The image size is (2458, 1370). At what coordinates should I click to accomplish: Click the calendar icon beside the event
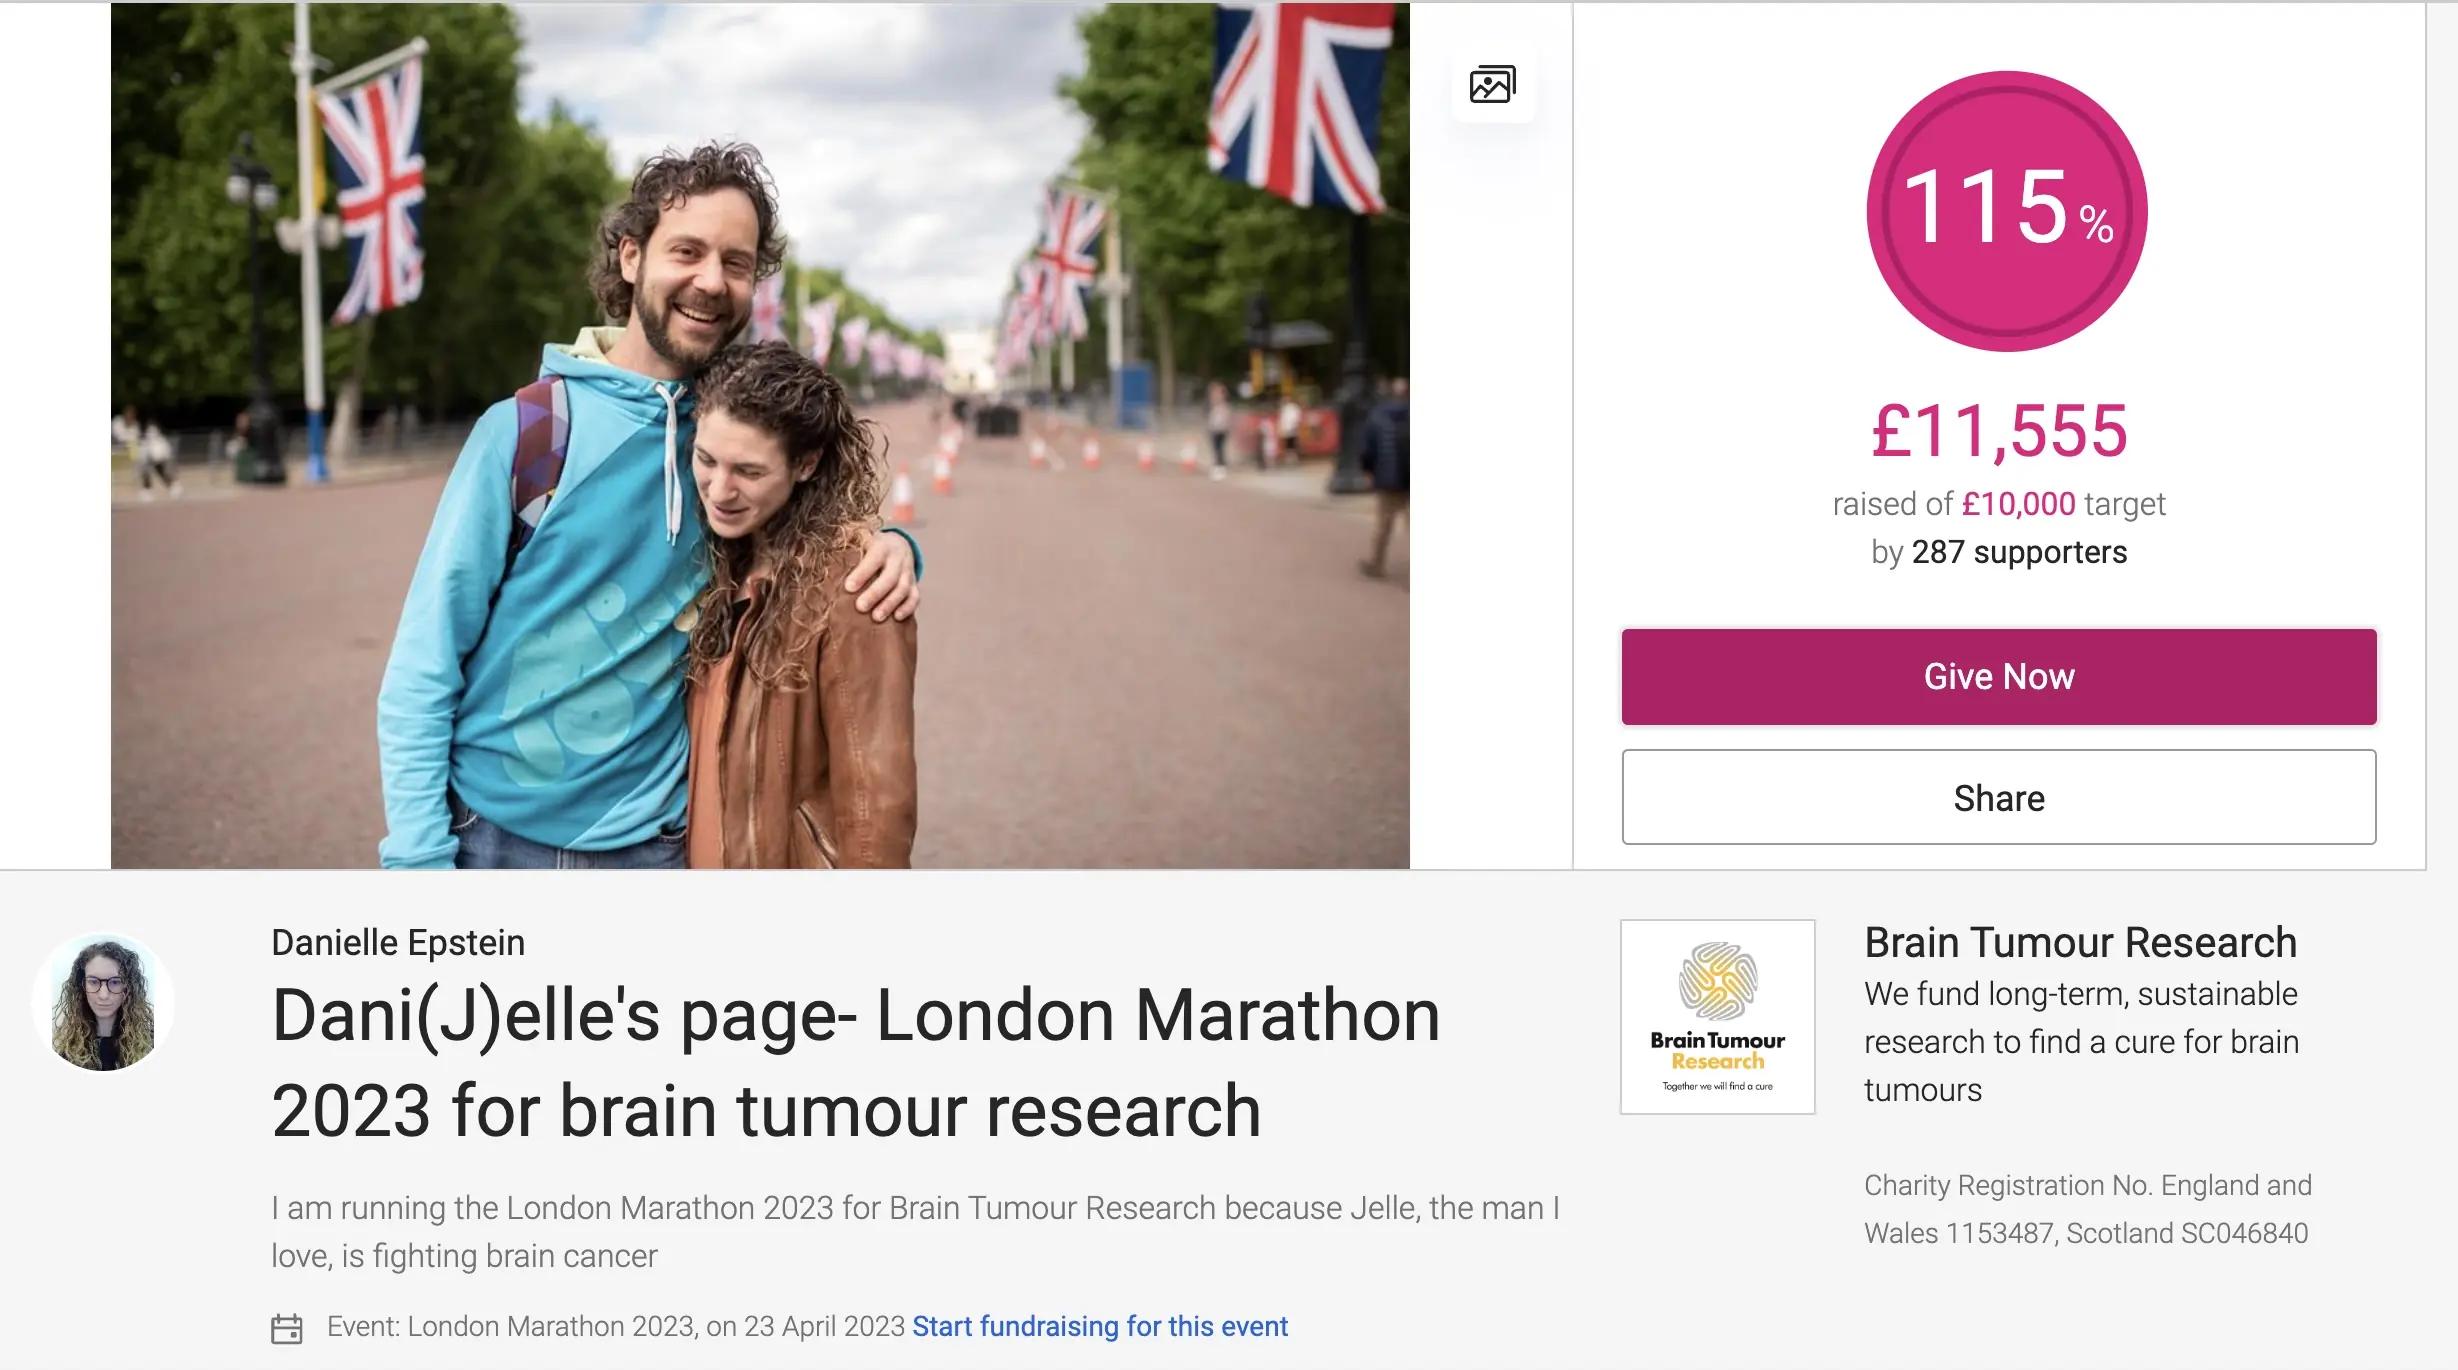click(x=287, y=1328)
